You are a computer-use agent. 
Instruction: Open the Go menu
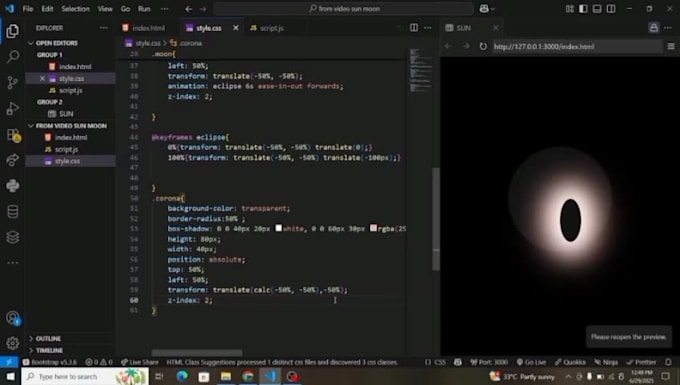pos(125,9)
